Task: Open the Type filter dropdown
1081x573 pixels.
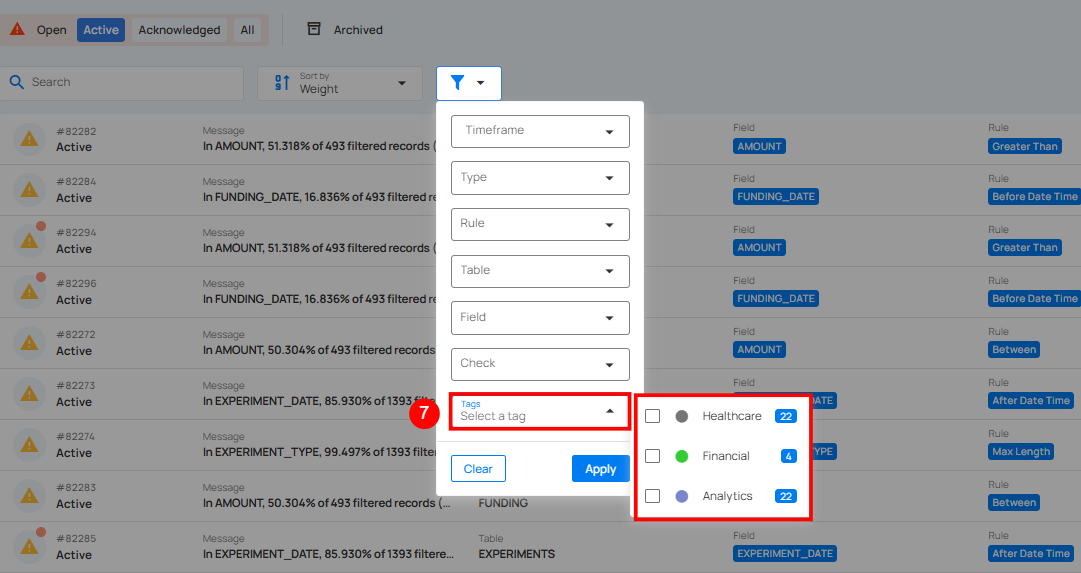Action: point(540,178)
